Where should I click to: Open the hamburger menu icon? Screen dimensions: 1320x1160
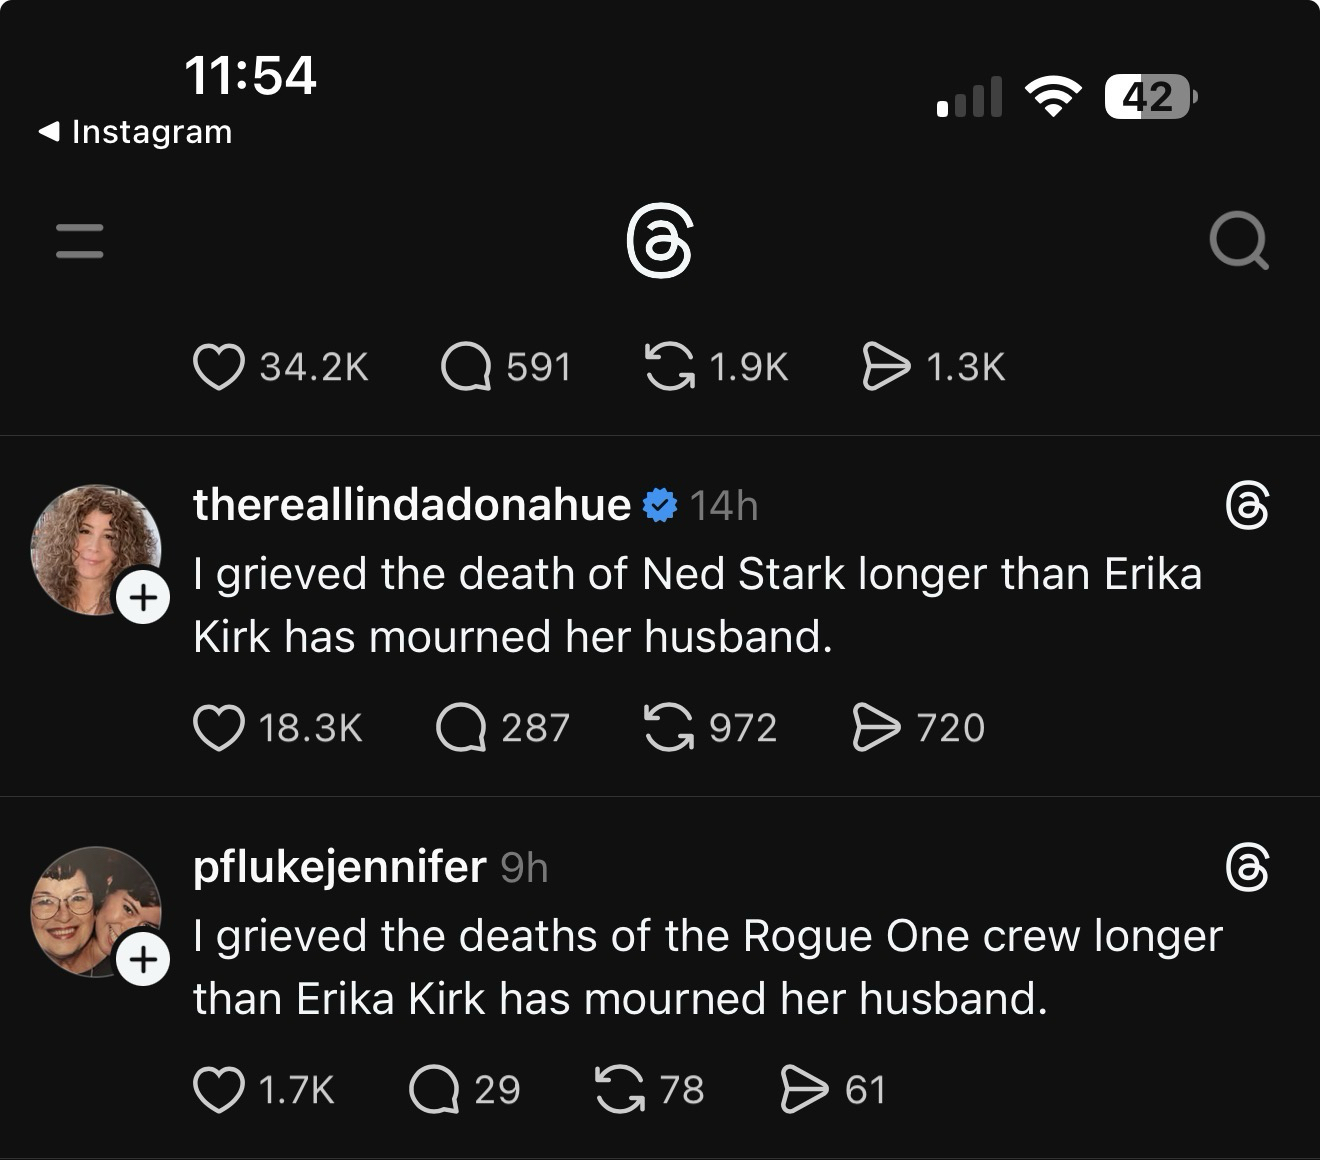(80, 242)
